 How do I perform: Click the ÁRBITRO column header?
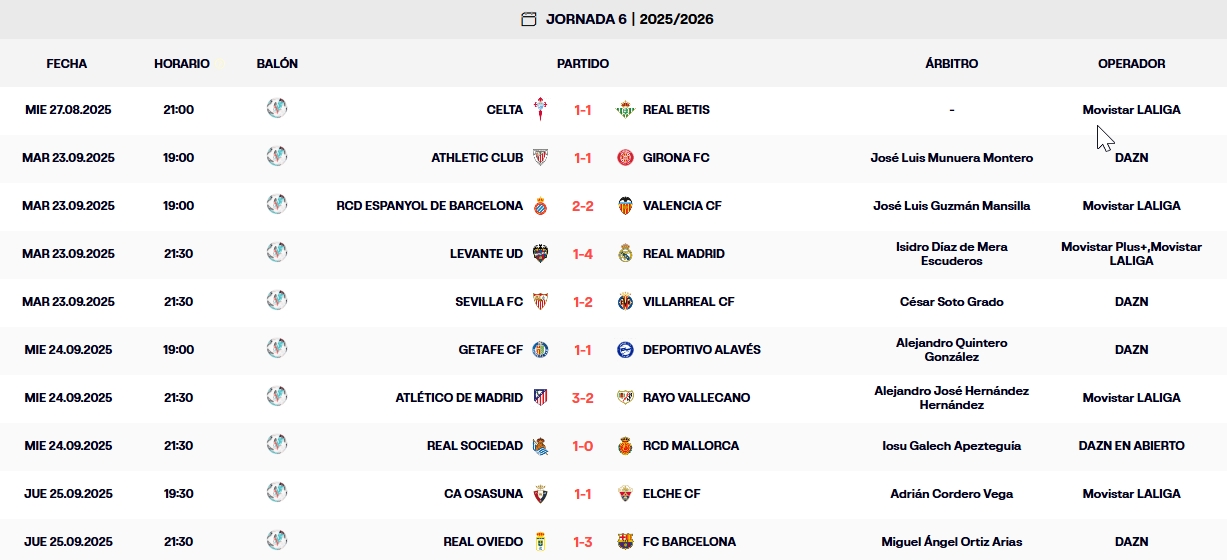click(951, 63)
